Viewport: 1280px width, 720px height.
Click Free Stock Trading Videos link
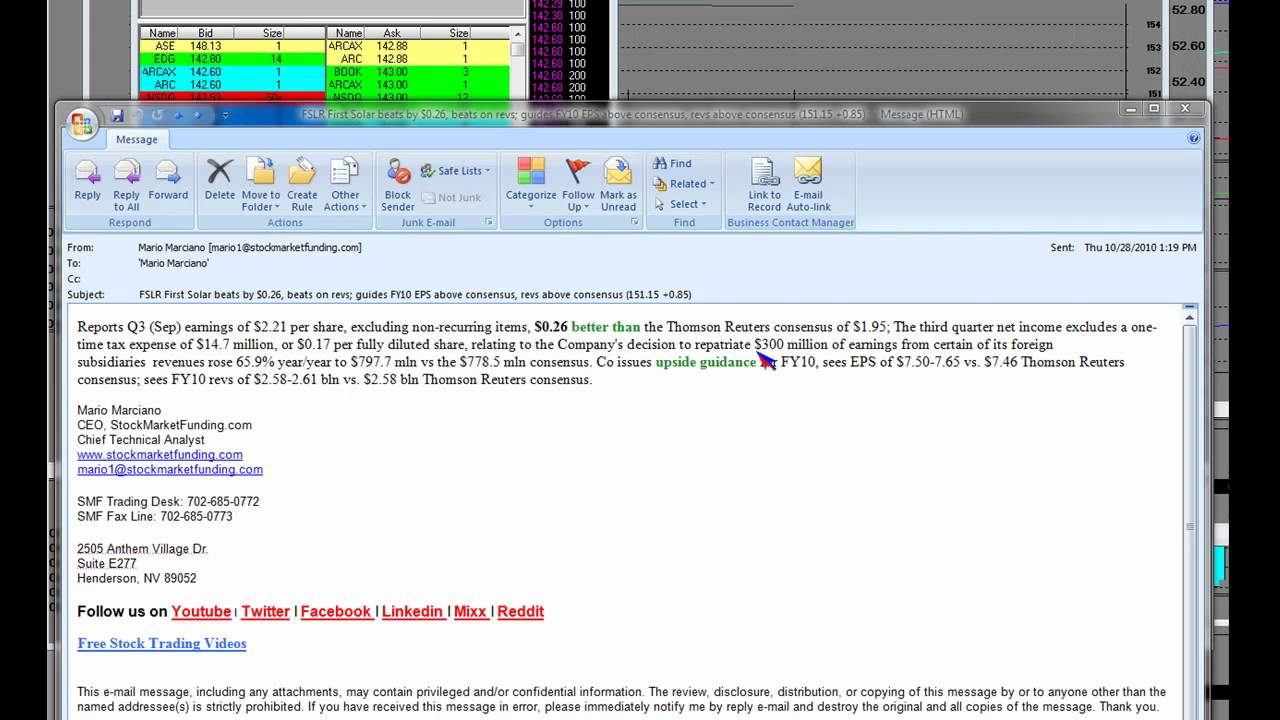pyautogui.click(x=162, y=643)
